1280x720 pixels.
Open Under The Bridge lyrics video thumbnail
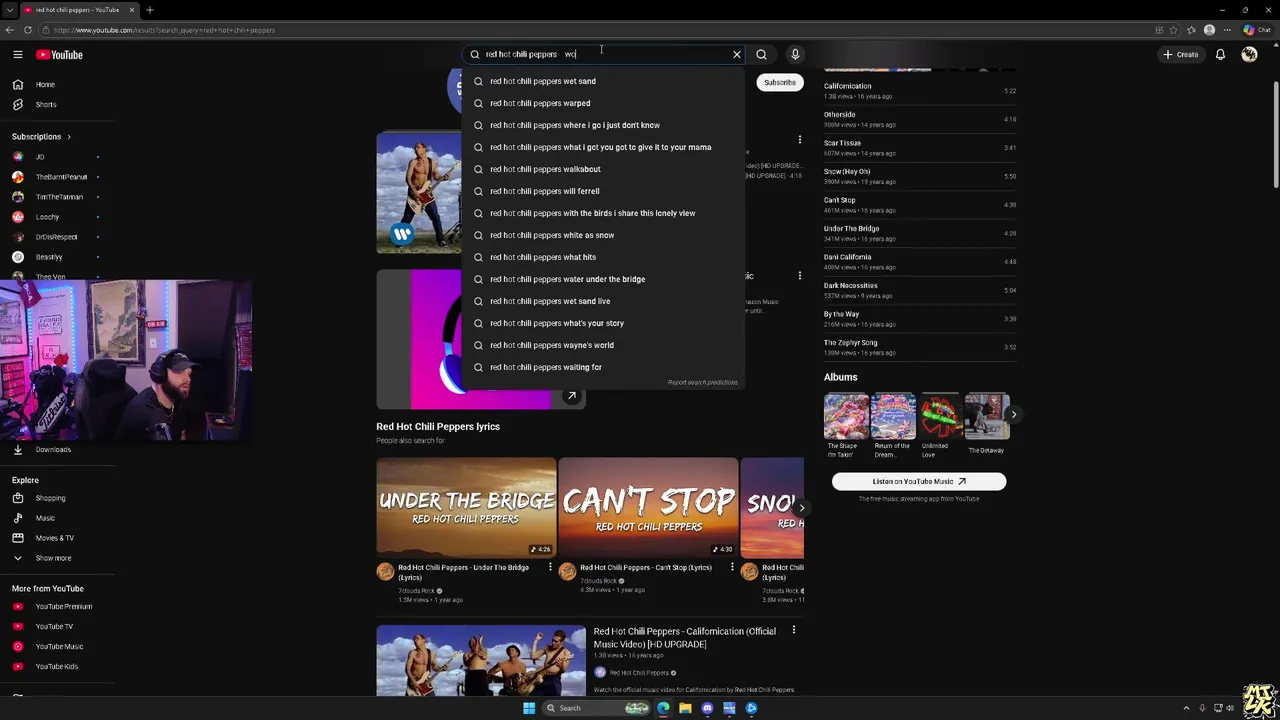[466, 507]
